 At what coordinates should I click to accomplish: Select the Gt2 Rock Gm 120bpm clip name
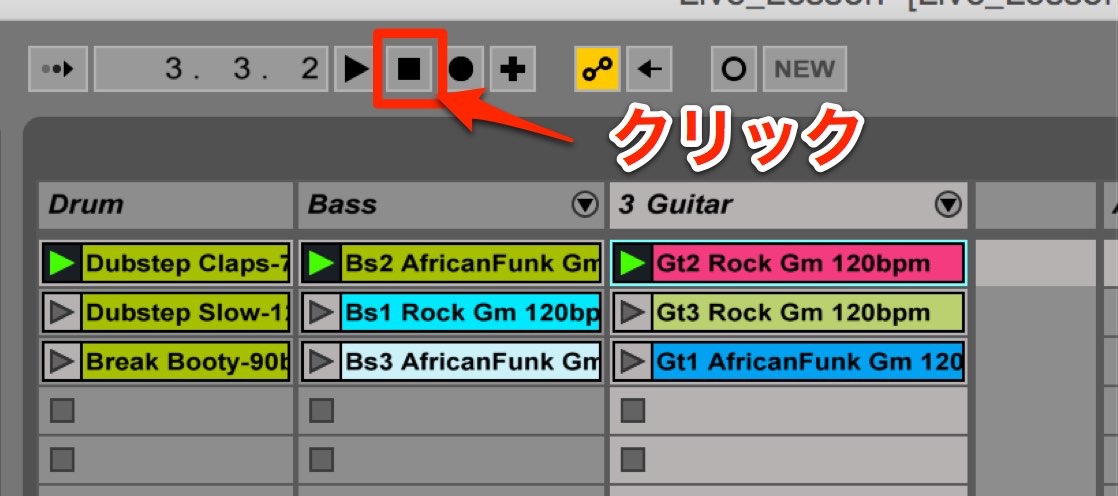808,264
